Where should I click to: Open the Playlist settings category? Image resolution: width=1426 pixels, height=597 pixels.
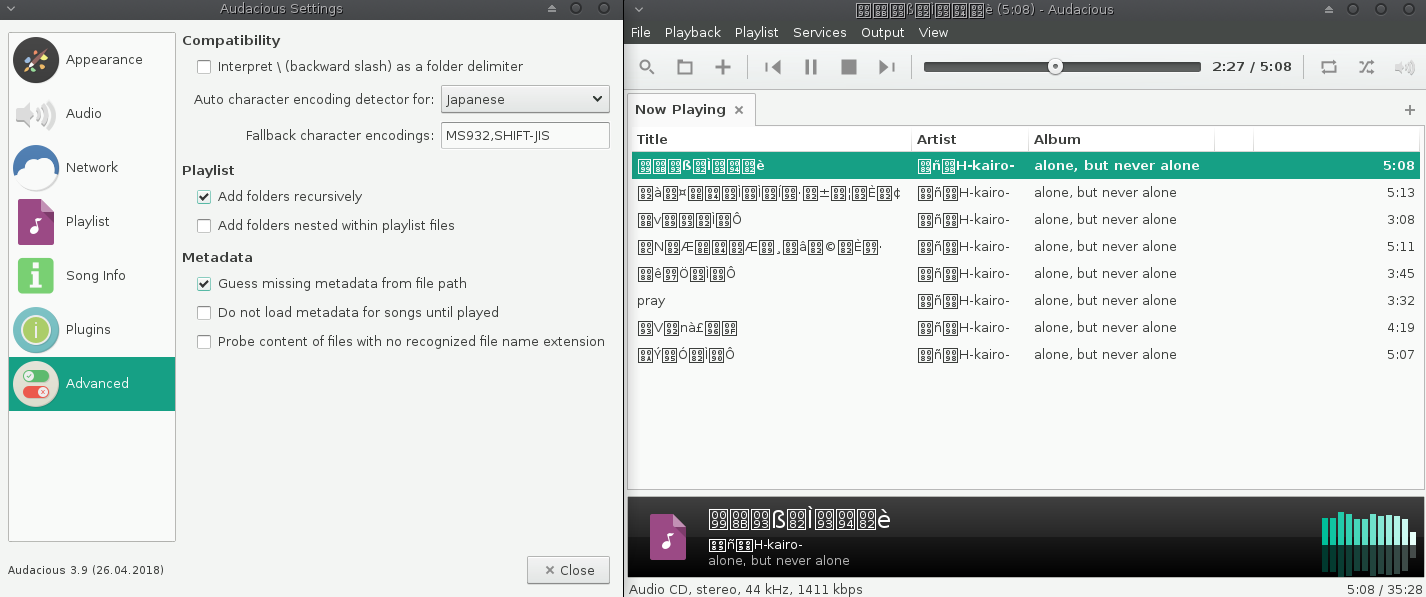[92, 222]
